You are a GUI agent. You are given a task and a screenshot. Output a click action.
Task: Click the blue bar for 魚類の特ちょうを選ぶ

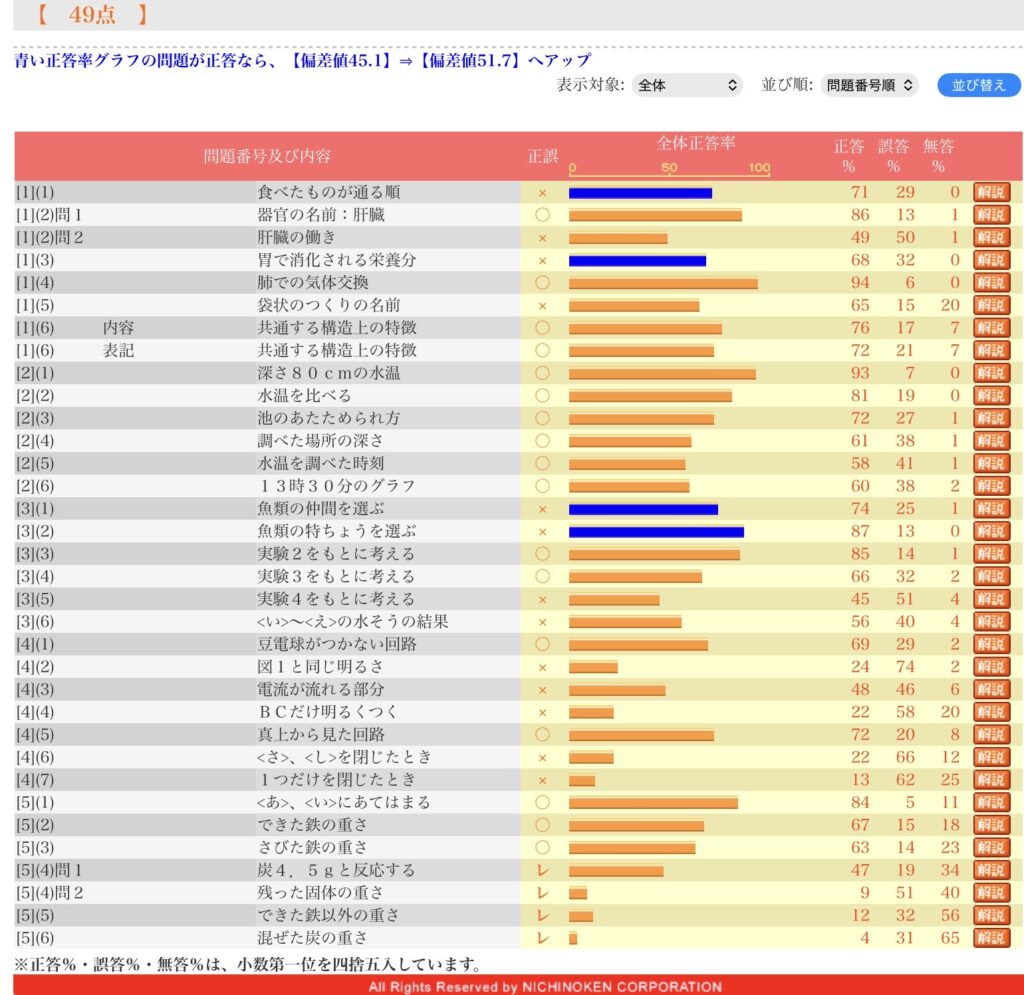[656, 531]
